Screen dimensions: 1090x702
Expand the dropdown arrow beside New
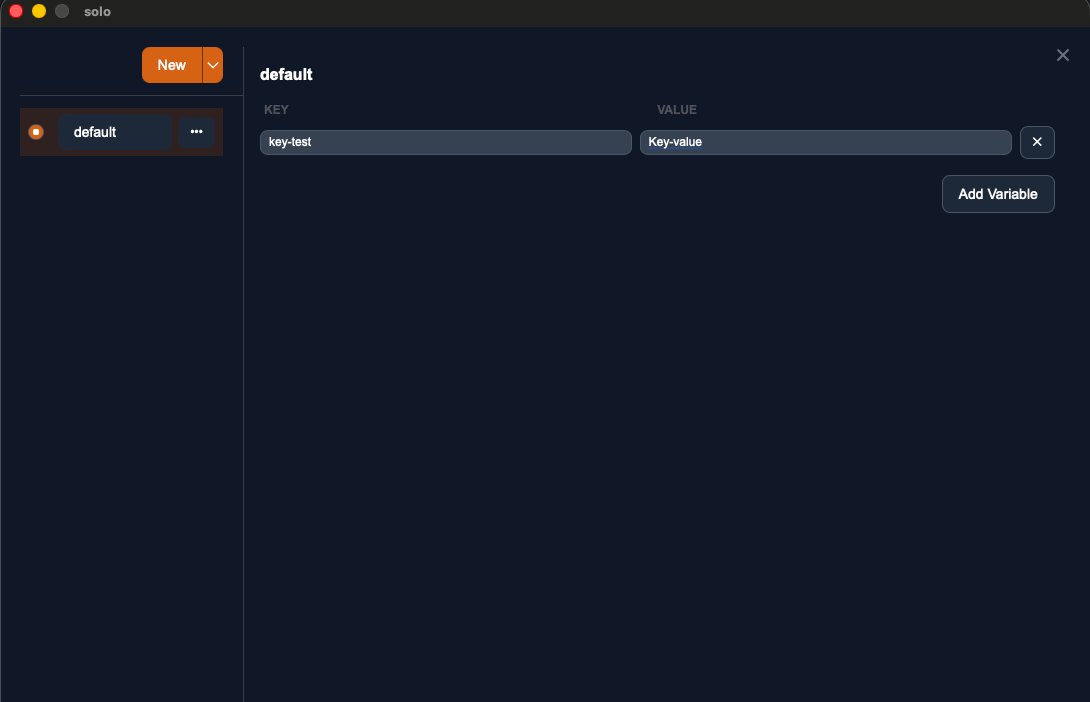[213, 65]
